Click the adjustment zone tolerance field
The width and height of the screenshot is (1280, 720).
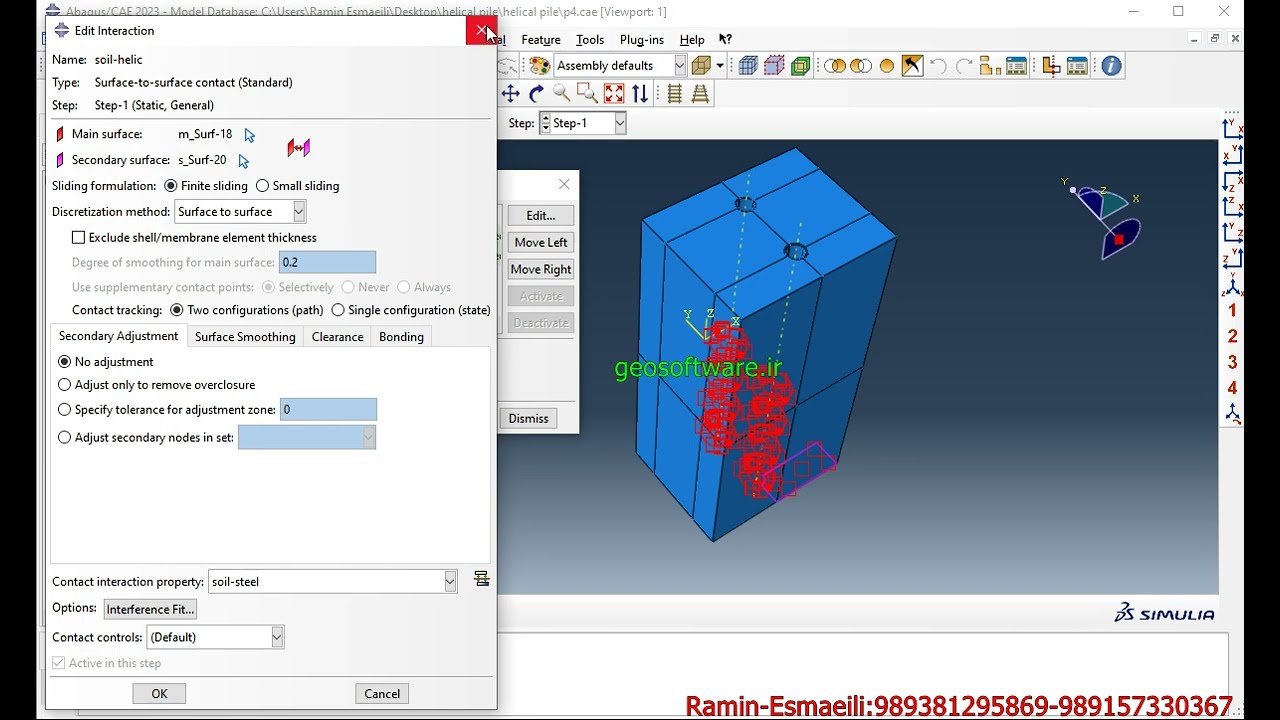tap(328, 409)
